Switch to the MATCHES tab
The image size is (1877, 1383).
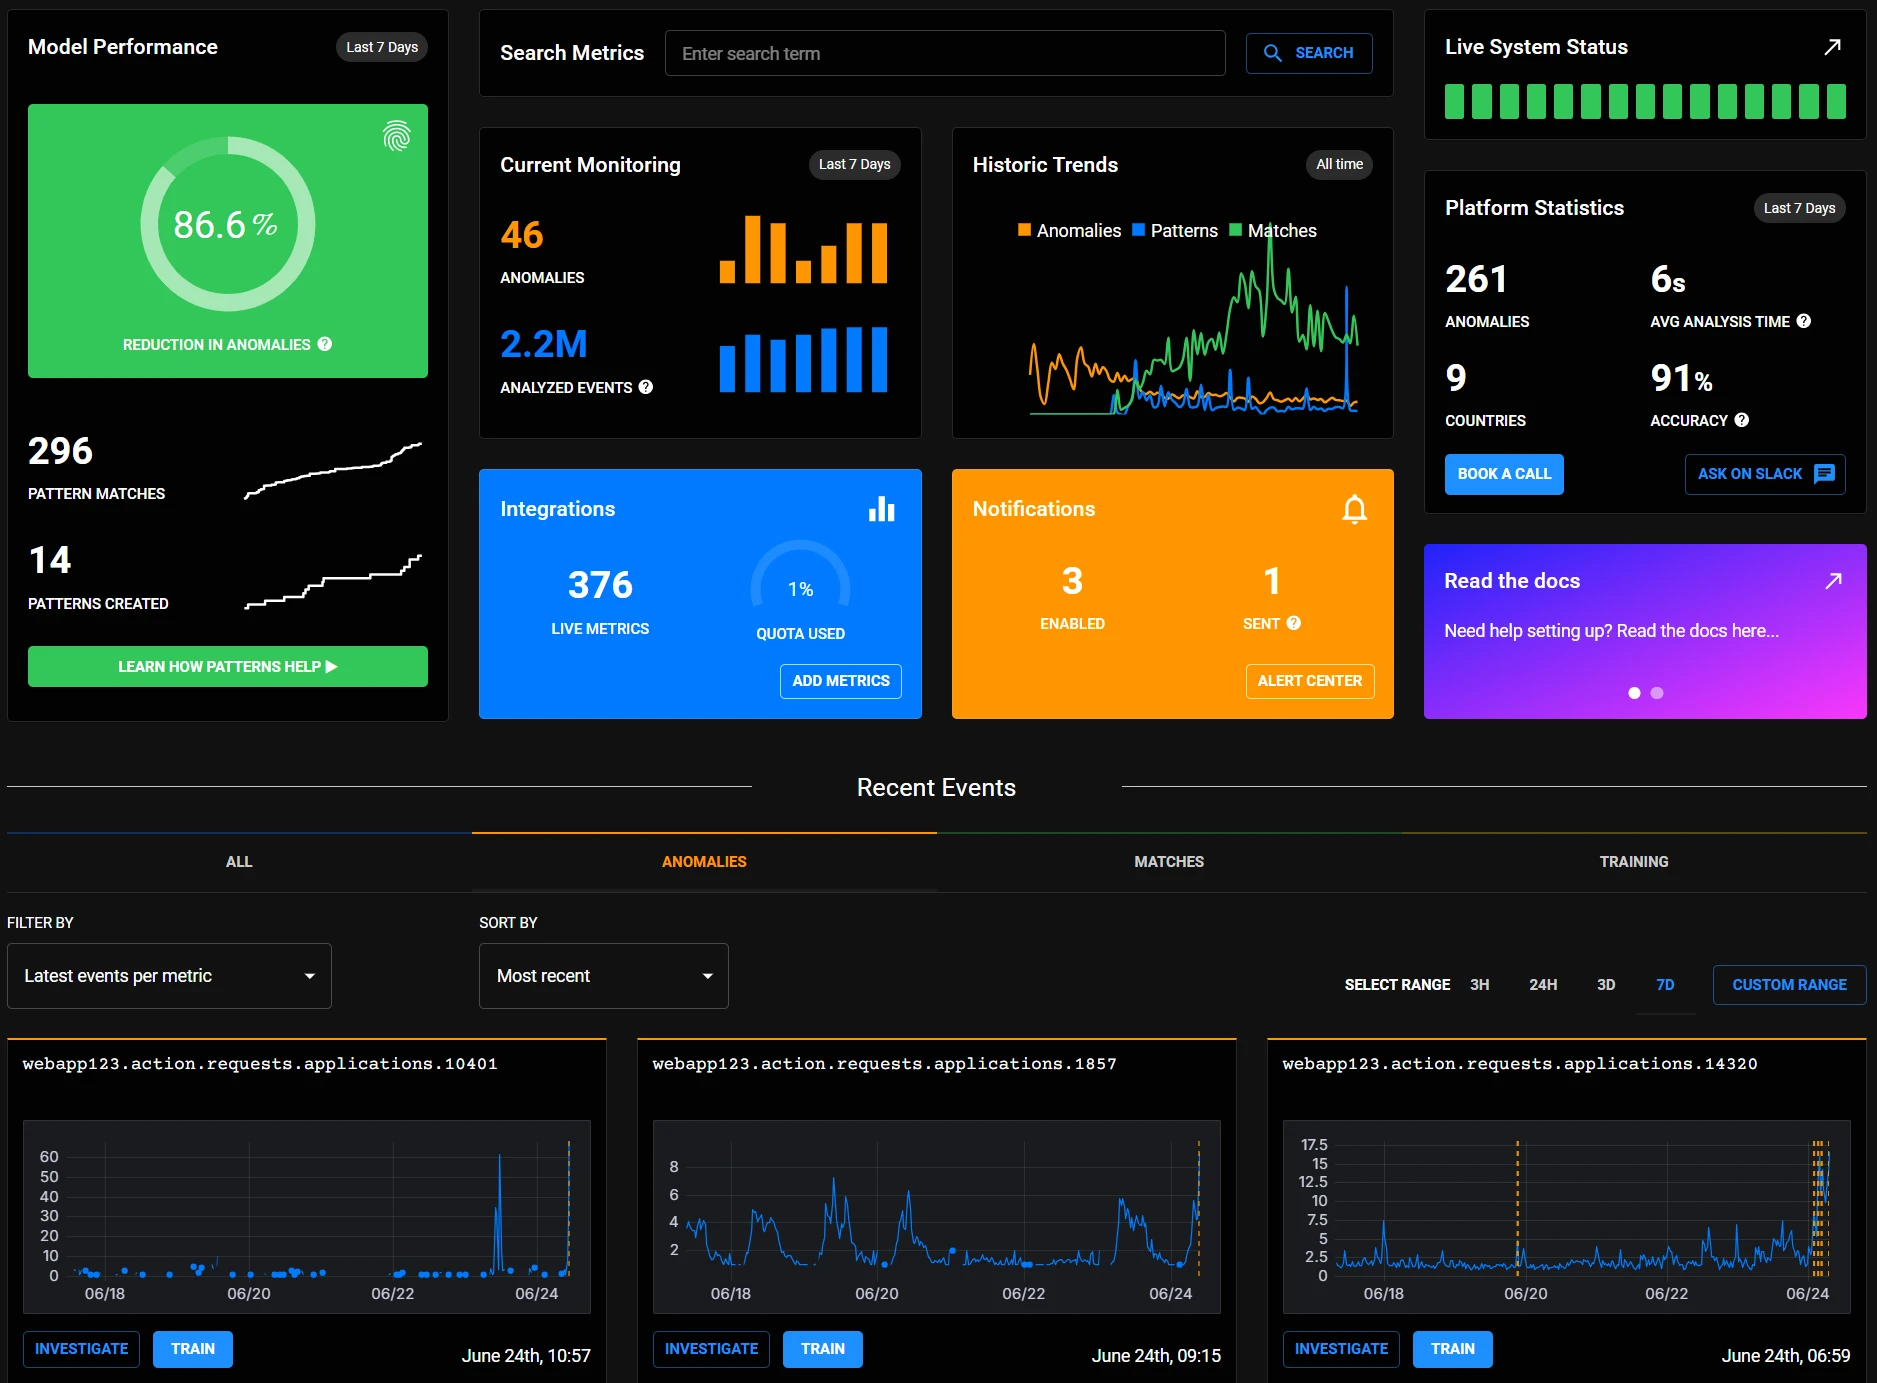click(x=1168, y=861)
